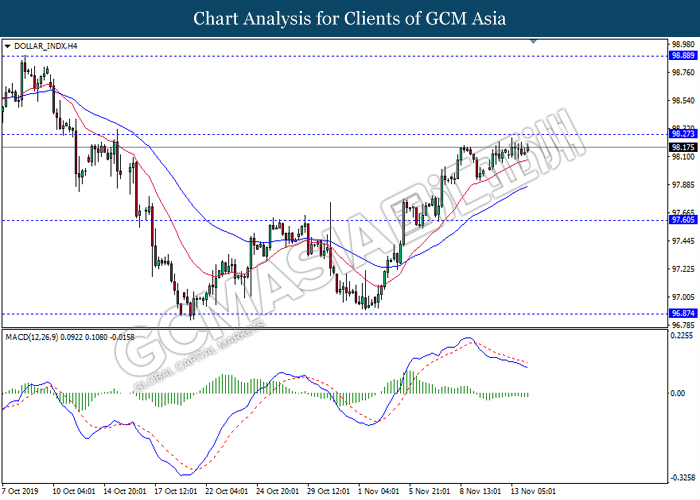This screenshot has height=500, width=700.
Task: Click the Chart Analysis for Clients of GCM Asia title
Action: pos(350,18)
